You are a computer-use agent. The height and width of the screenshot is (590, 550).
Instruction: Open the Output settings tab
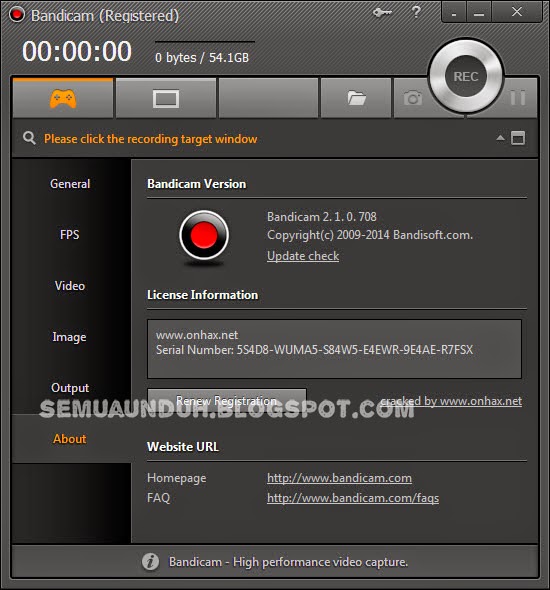click(x=70, y=388)
